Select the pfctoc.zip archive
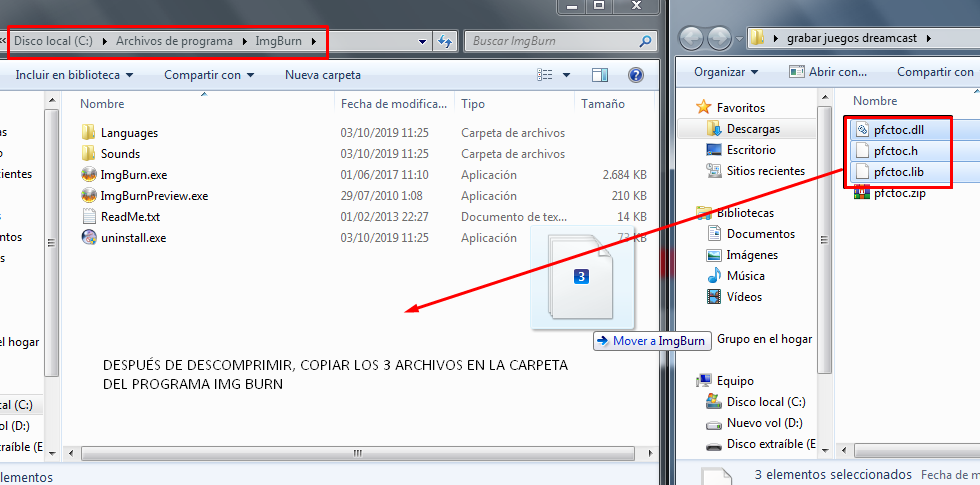The image size is (980, 485). coord(898,193)
